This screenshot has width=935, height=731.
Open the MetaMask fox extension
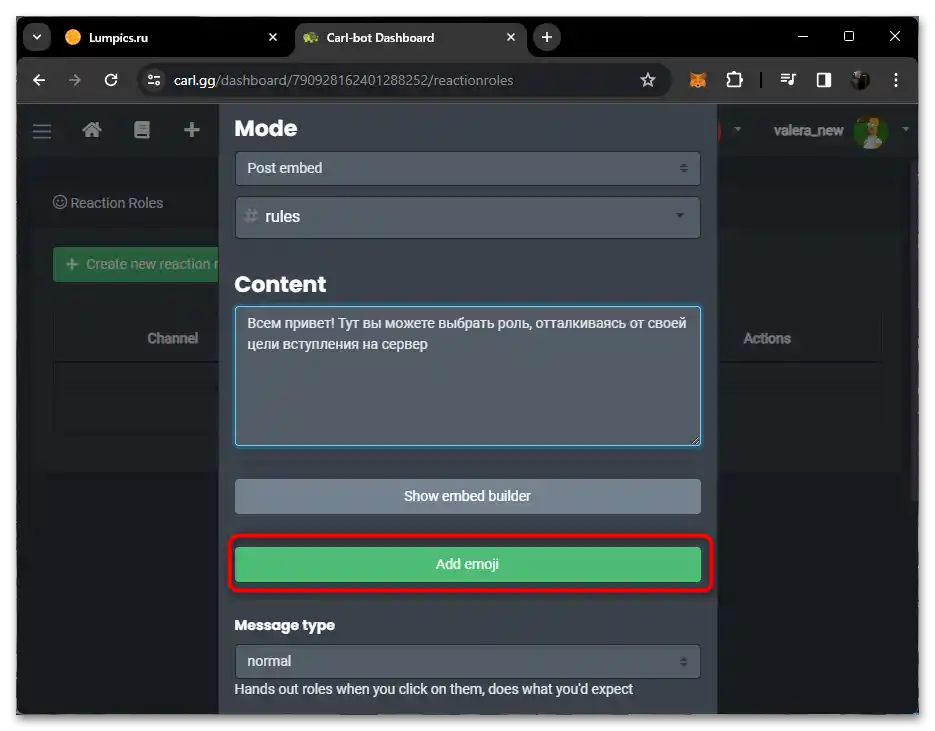pos(698,80)
